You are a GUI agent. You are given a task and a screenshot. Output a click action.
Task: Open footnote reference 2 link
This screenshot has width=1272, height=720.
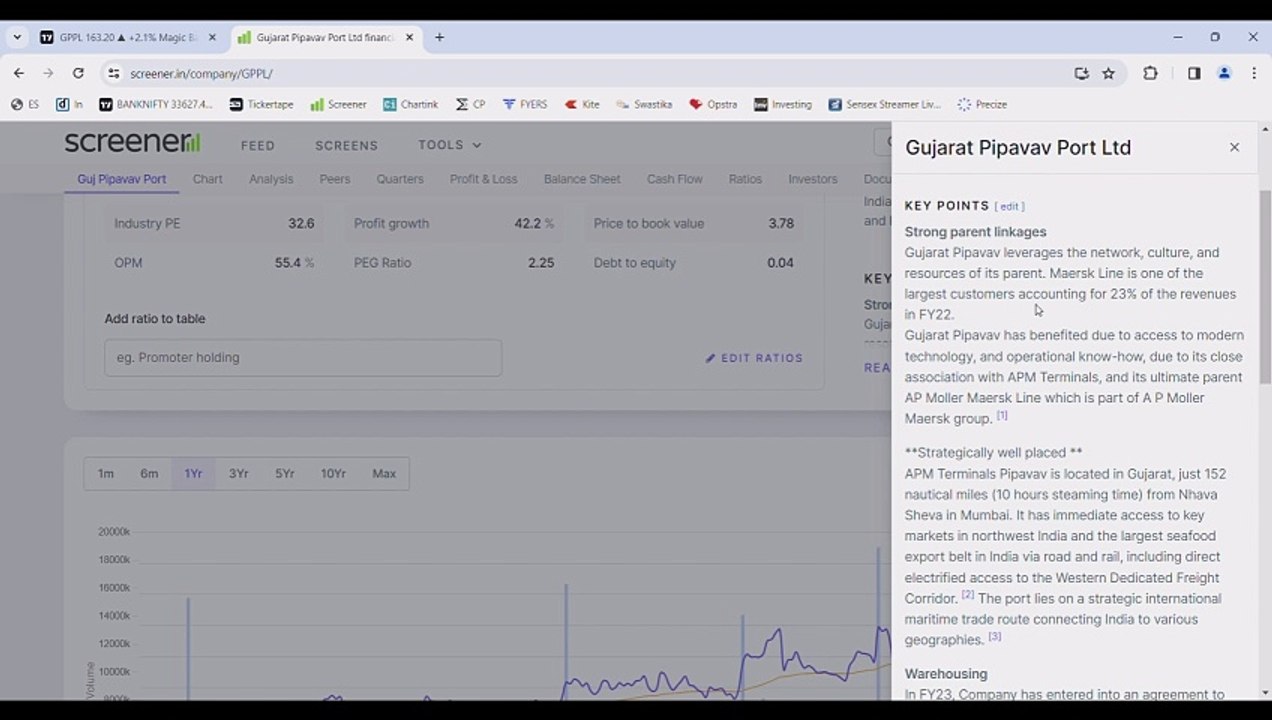coord(968,594)
